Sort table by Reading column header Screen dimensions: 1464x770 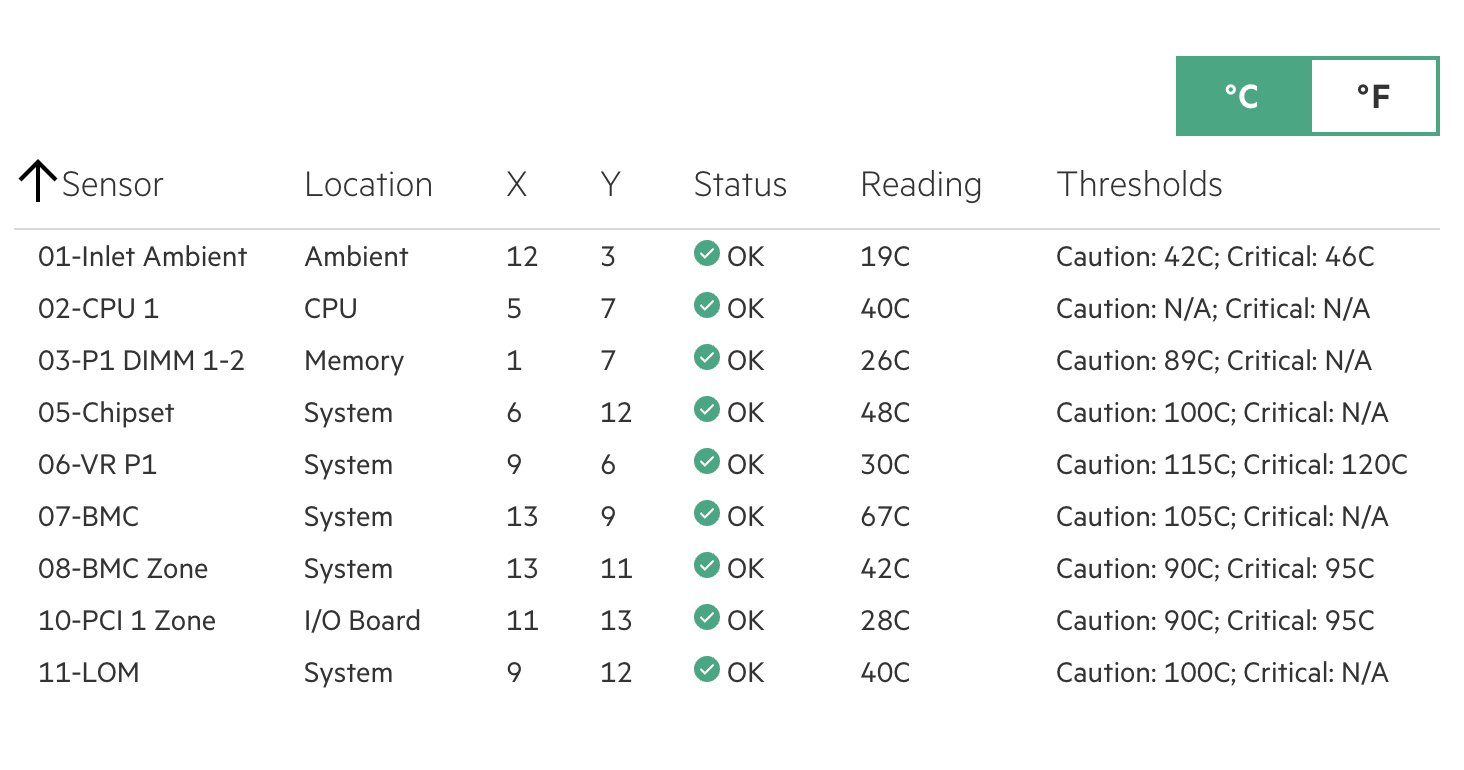tap(921, 185)
